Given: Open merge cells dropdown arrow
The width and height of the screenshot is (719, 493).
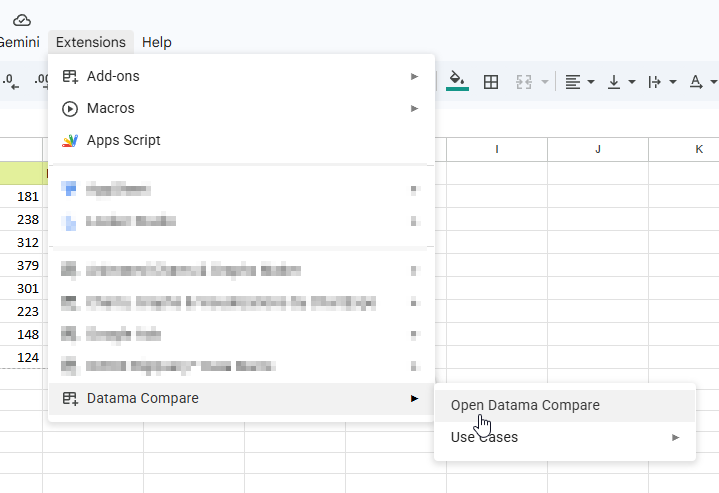Looking at the screenshot, I should (x=545, y=82).
